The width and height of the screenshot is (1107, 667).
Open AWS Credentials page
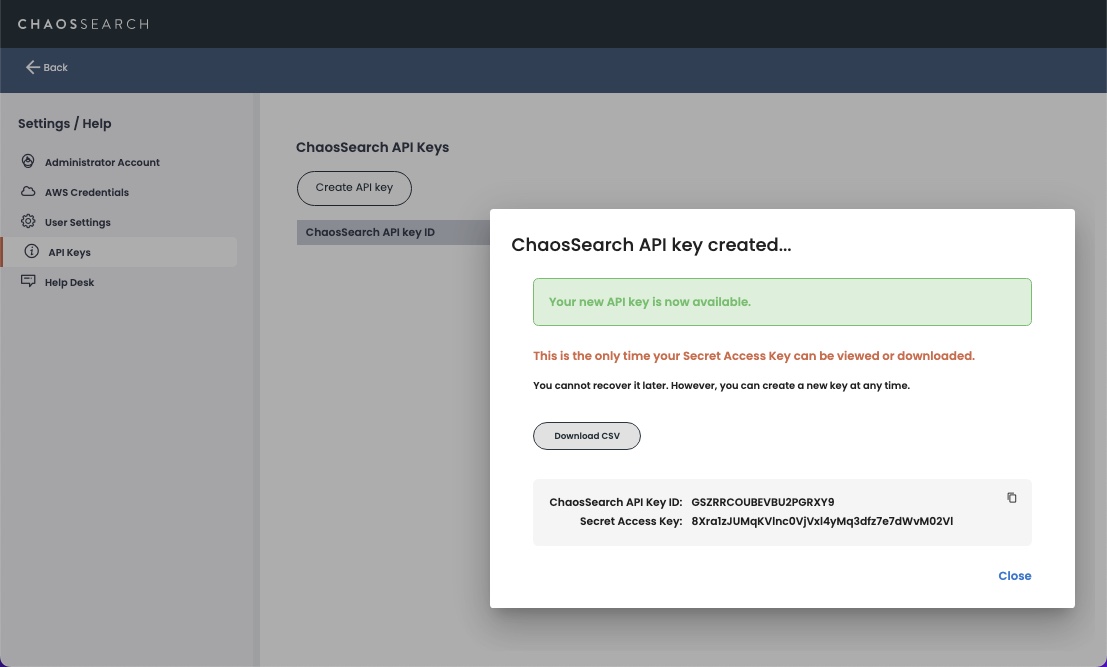[x=87, y=192]
